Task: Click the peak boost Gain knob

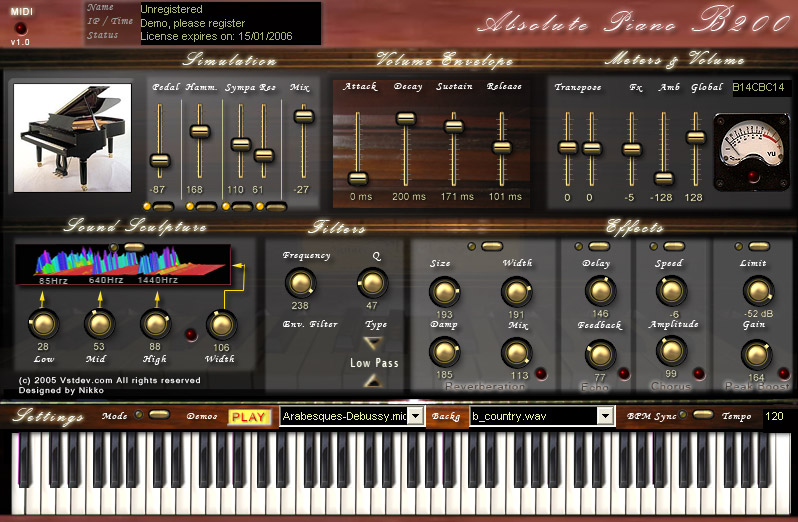Action: click(x=756, y=355)
